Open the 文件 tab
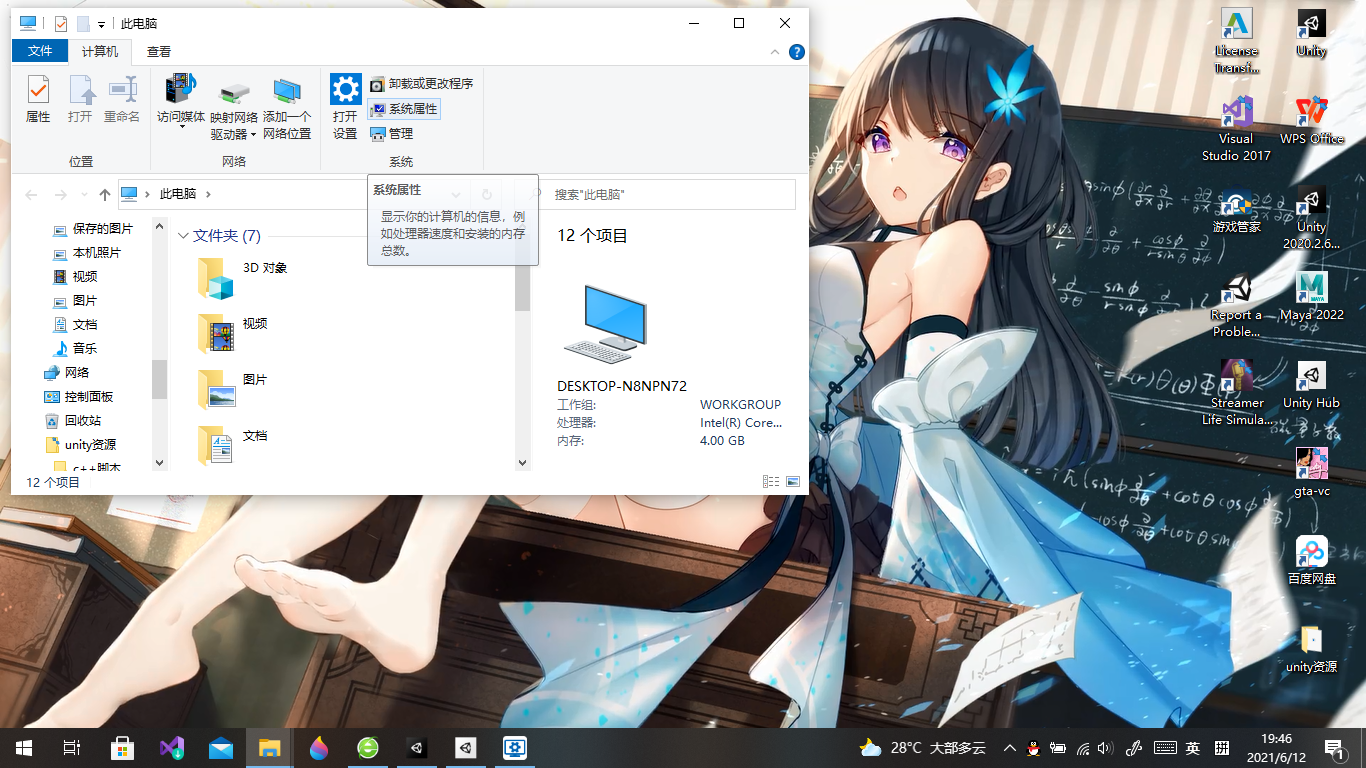The width and height of the screenshot is (1366, 768). 40,51
